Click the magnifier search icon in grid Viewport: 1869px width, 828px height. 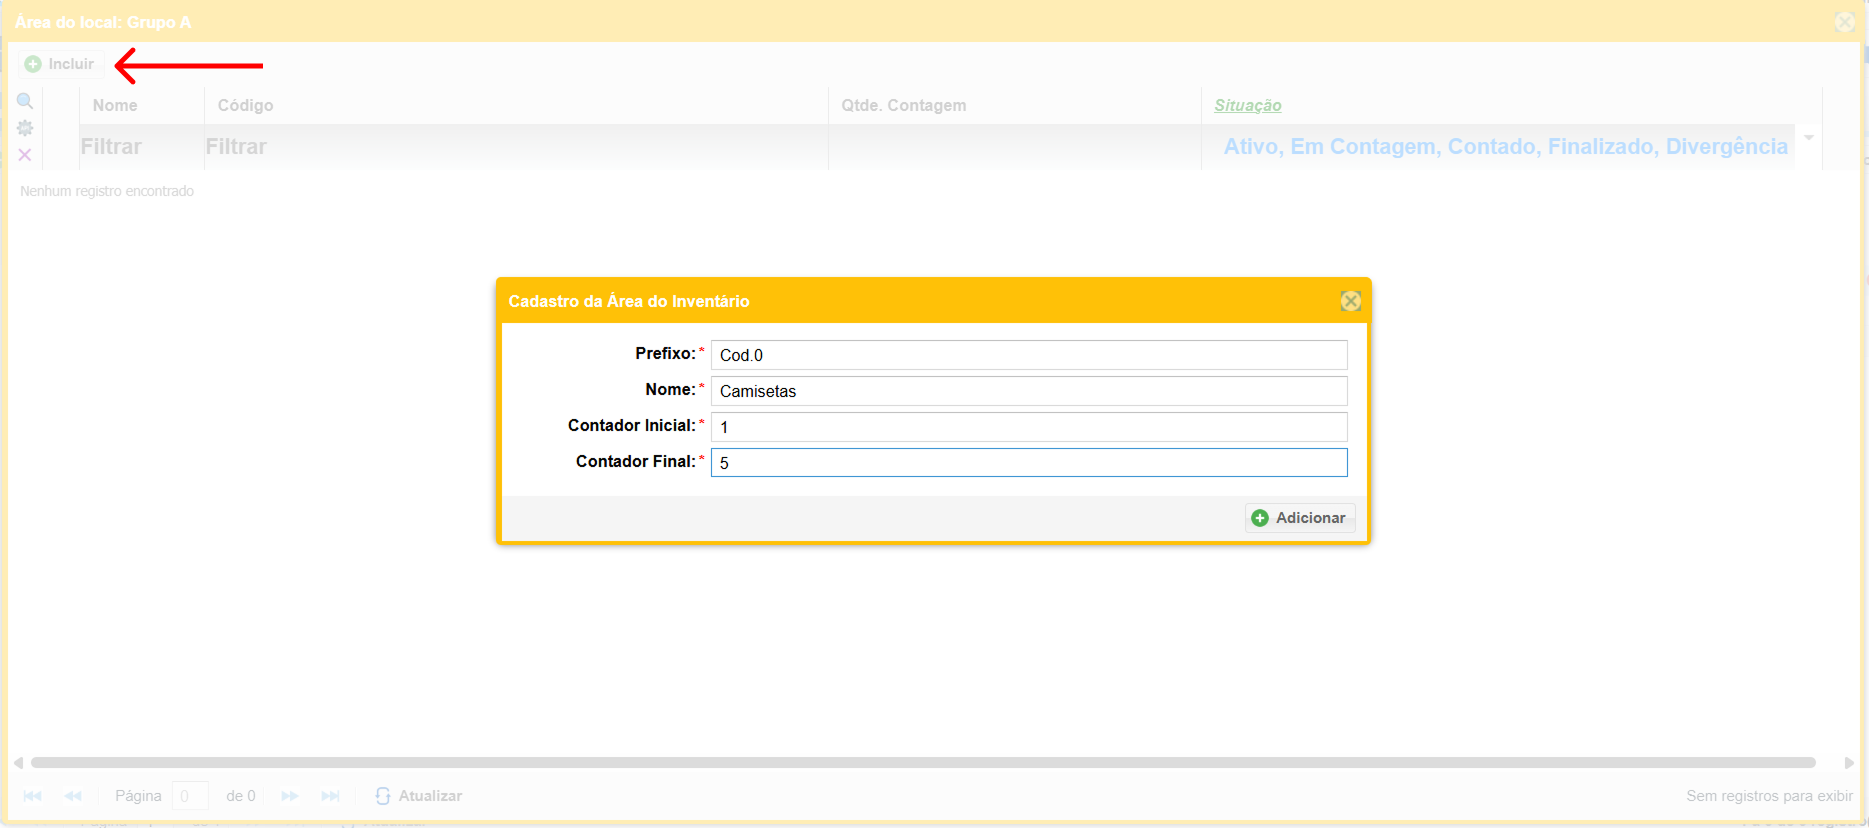25,101
